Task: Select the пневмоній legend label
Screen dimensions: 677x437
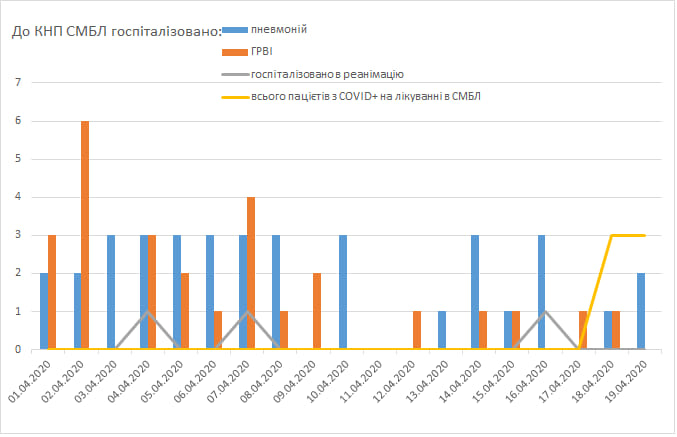Action: [278, 30]
